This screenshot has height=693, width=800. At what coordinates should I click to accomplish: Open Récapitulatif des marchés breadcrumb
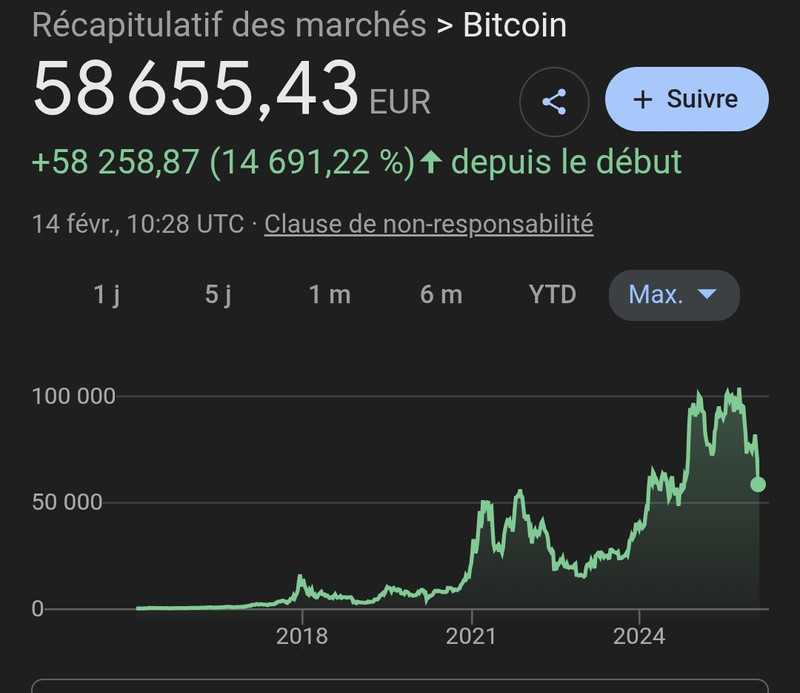coord(229,25)
